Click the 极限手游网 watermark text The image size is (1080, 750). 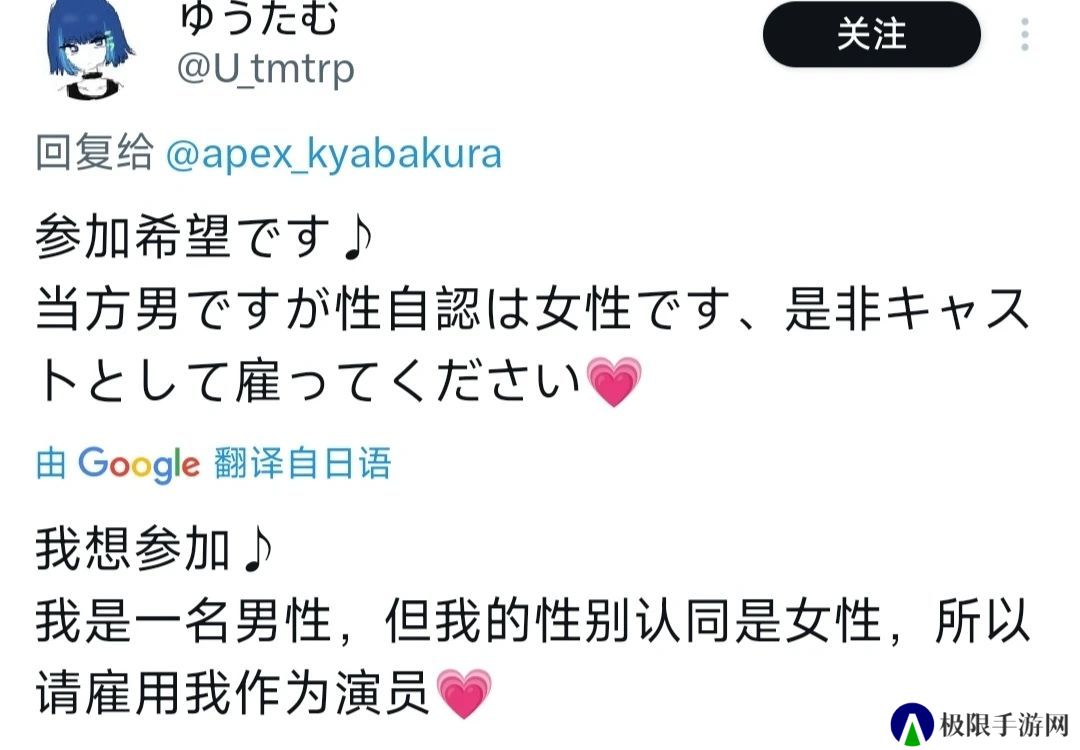(1004, 725)
